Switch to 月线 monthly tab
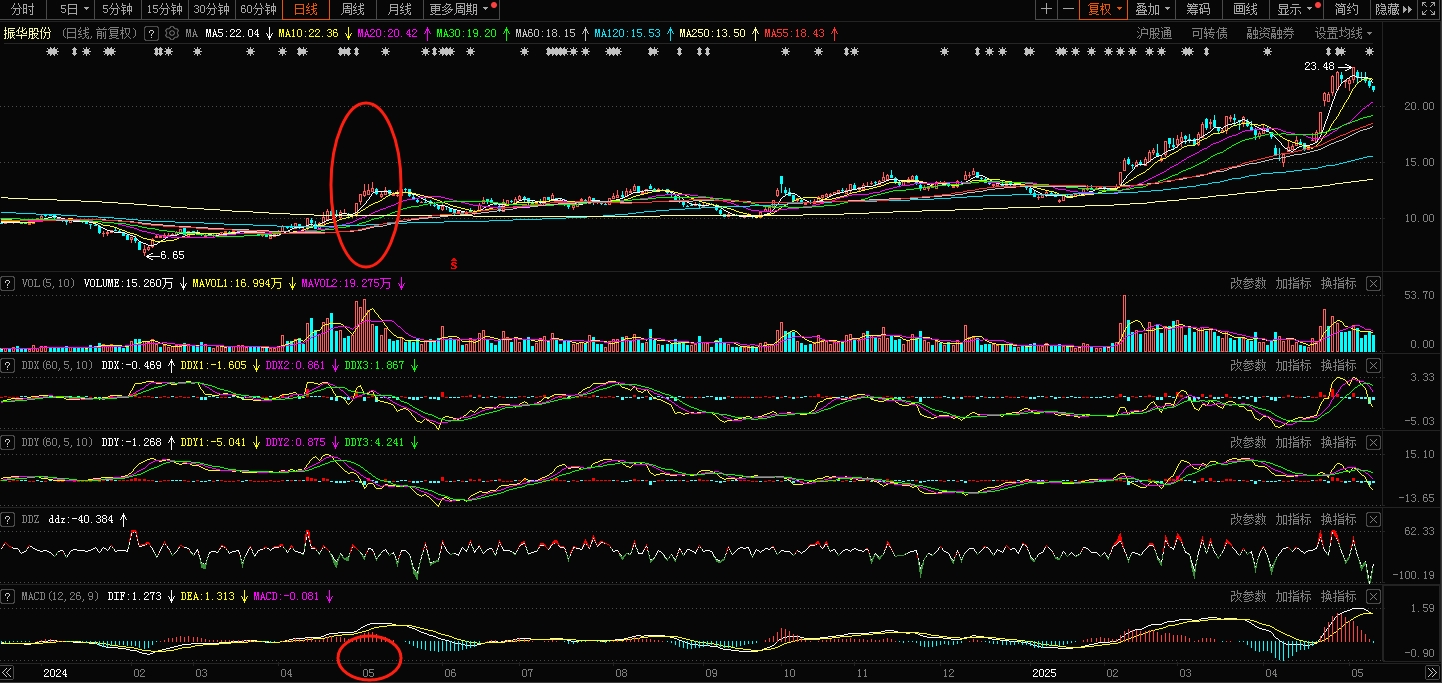Image resolution: width=1442 pixels, height=683 pixels. pos(400,9)
